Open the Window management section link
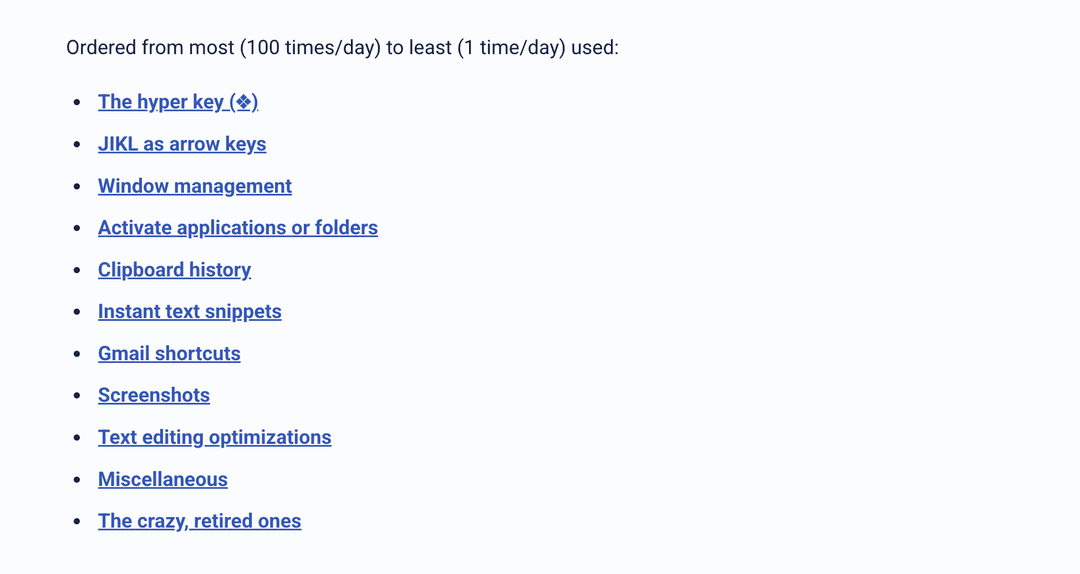Image resolution: width=1080 pixels, height=574 pixels. coord(195,186)
